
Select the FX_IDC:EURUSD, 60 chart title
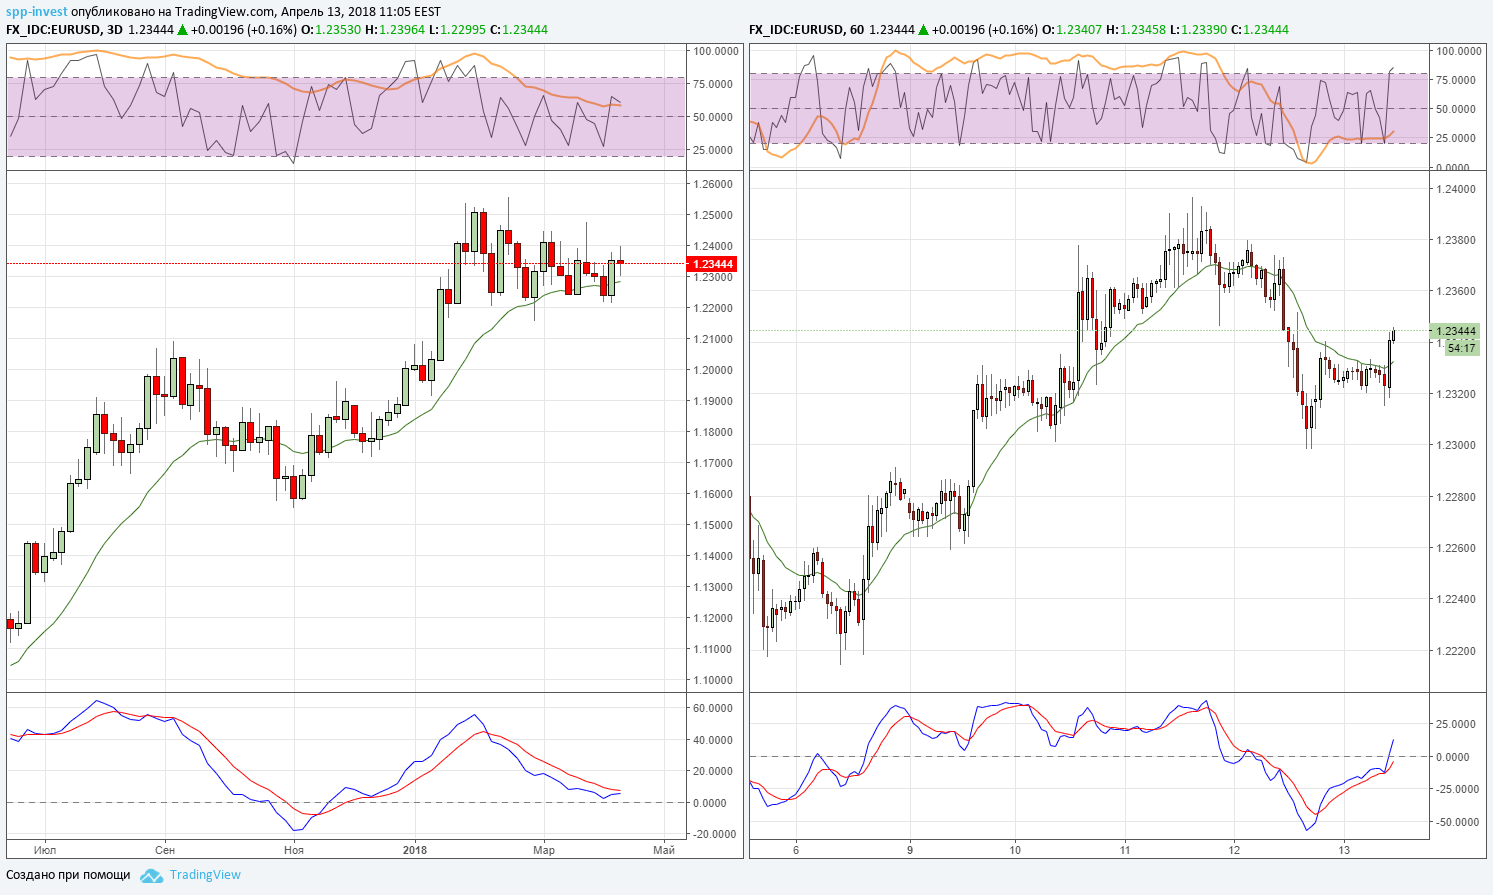coord(807,30)
